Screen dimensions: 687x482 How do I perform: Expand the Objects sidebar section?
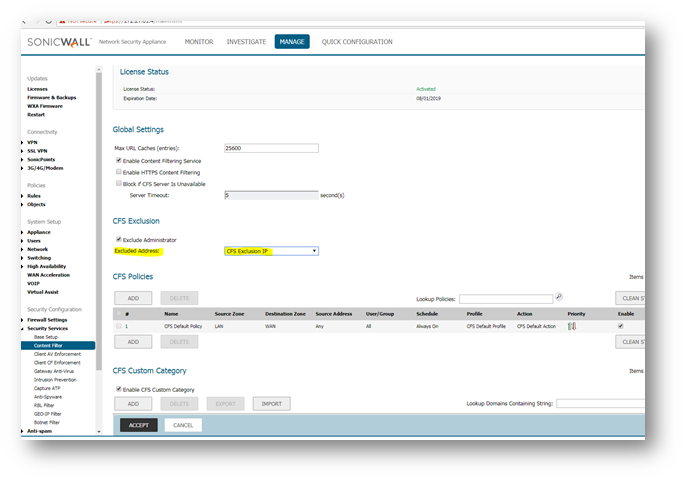point(22,205)
